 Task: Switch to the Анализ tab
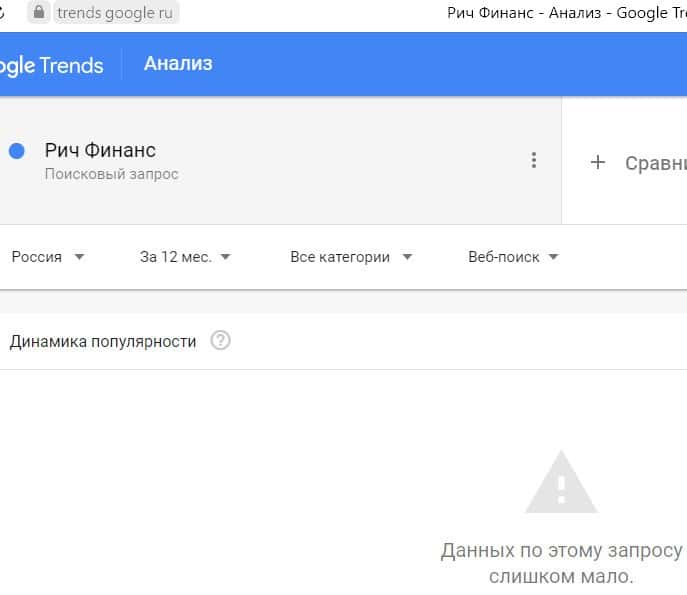coord(178,64)
